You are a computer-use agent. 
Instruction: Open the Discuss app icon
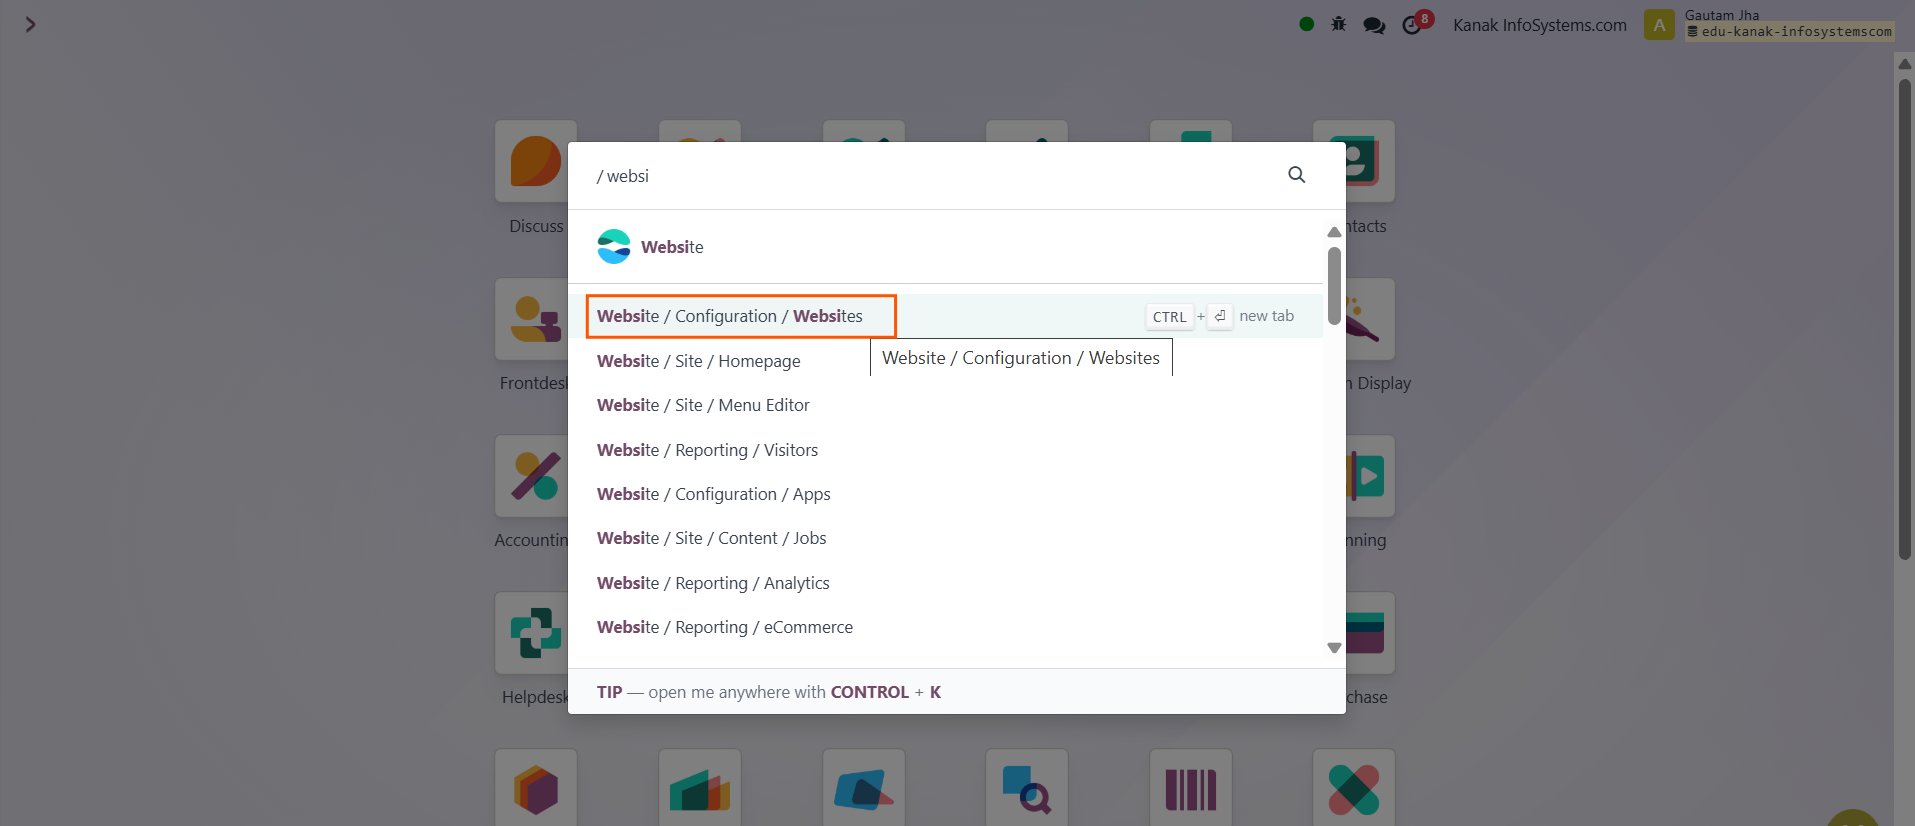coord(536,161)
